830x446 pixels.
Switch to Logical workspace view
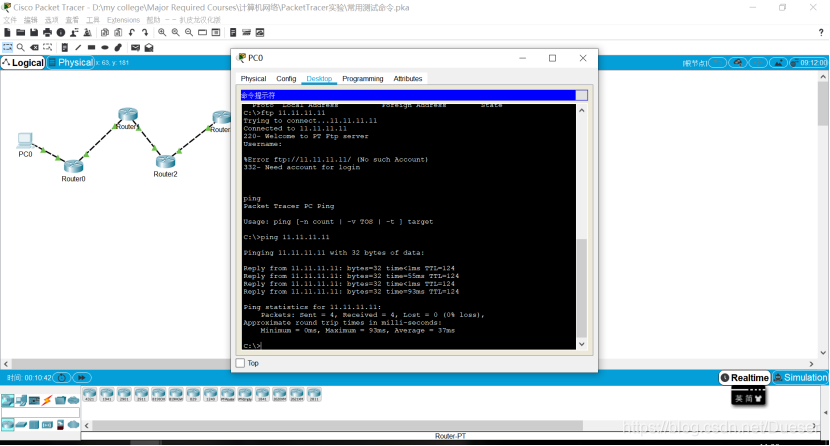point(23,62)
